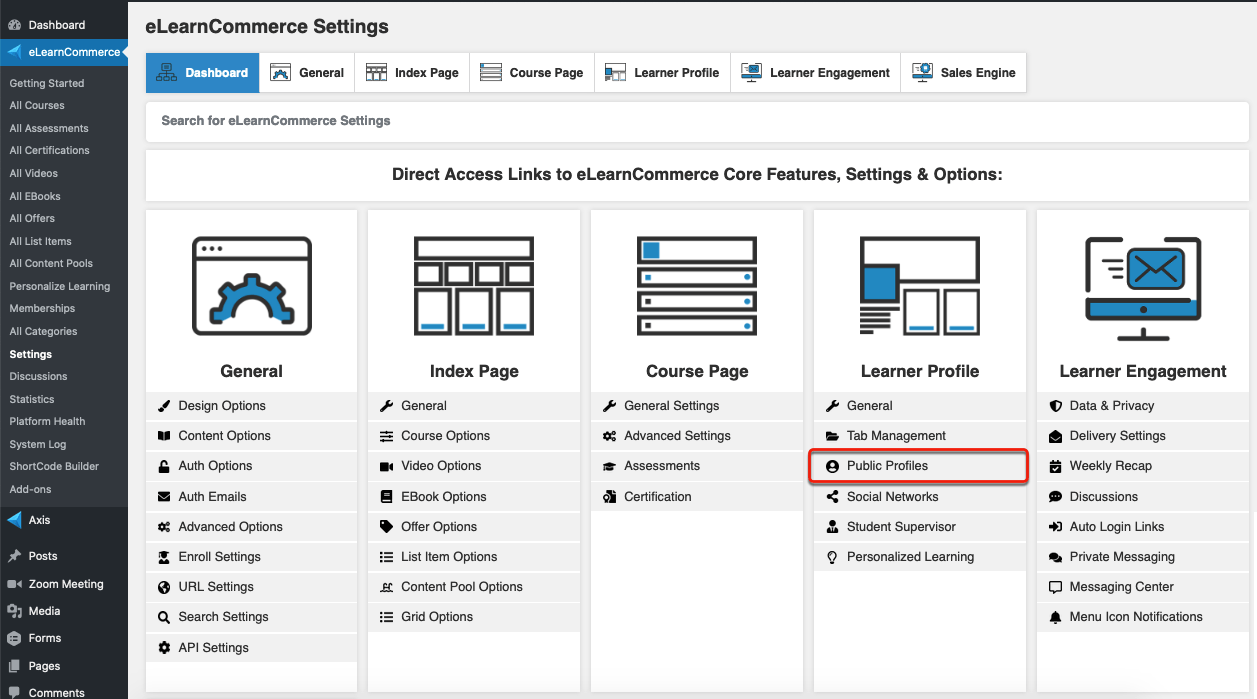
Task: Click the magnifier icon beside Search Settings
Action: click(164, 617)
